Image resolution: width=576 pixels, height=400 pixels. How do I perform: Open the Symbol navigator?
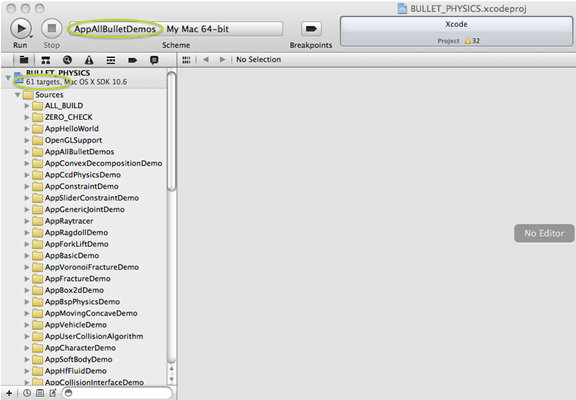[x=46, y=60]
